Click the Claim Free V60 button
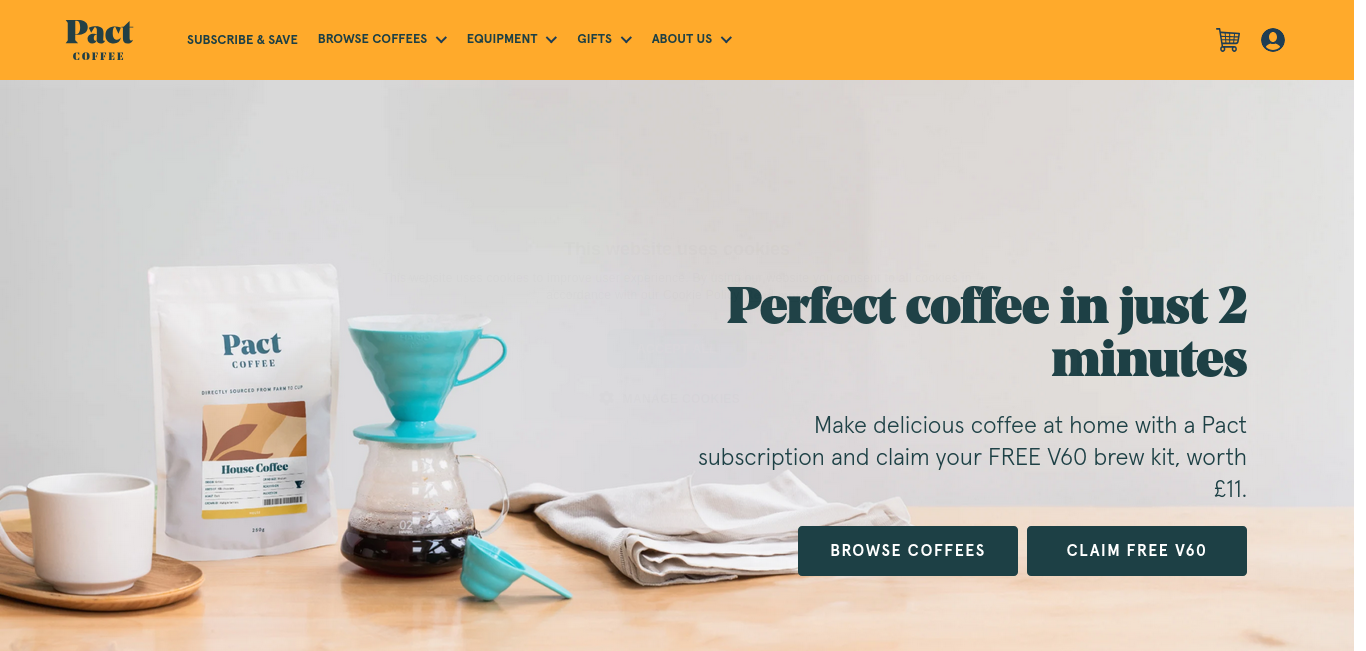The width and height of the screenshot is (1366, 651). 1137,551
